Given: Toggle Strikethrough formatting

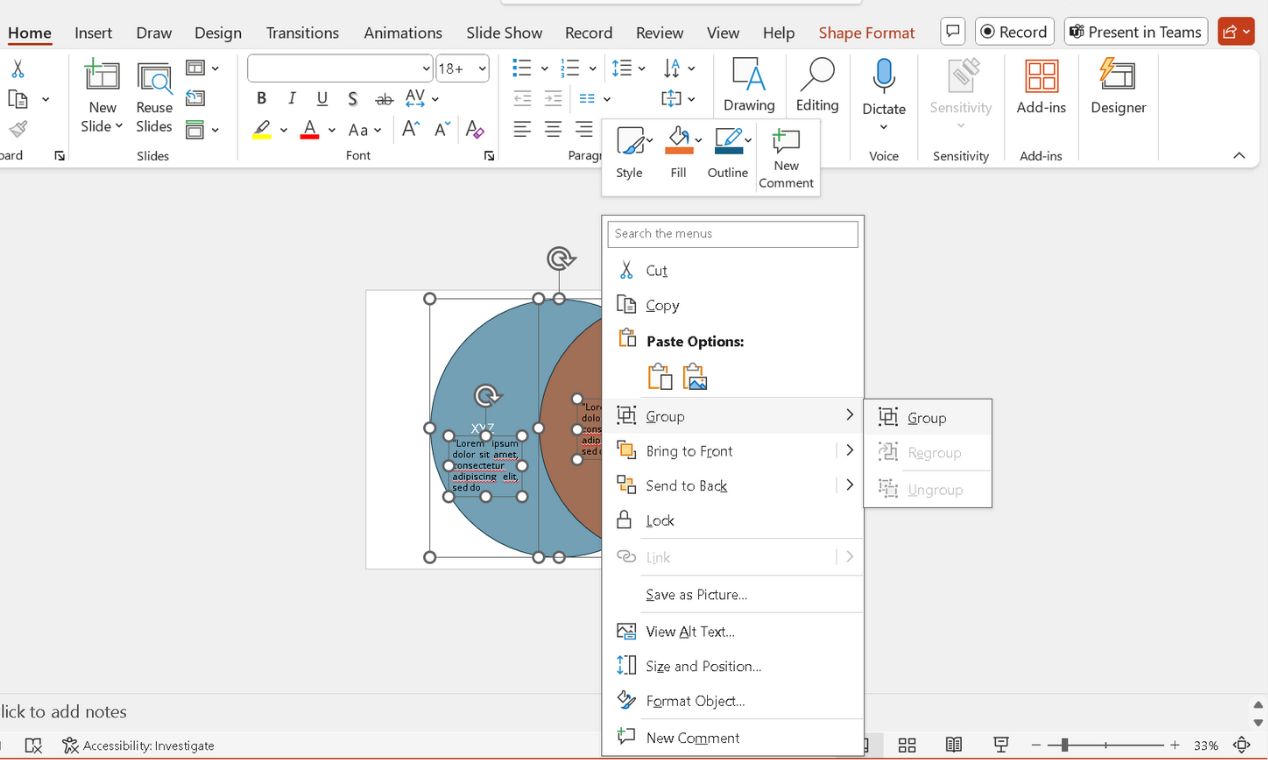Looking at the screenshot, I should pyautogui.click(x=384, y=99).
